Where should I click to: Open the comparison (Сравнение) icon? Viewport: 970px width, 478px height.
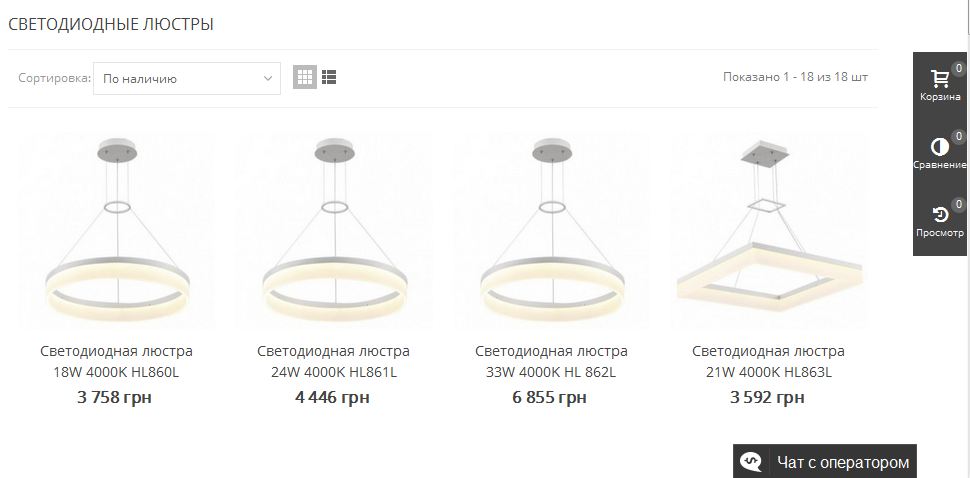(x=940, y=148)
